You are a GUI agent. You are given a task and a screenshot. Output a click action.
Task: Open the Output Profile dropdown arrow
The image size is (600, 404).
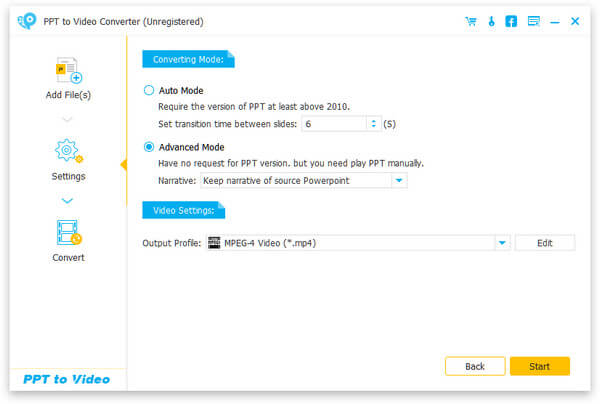pos(501,243)
